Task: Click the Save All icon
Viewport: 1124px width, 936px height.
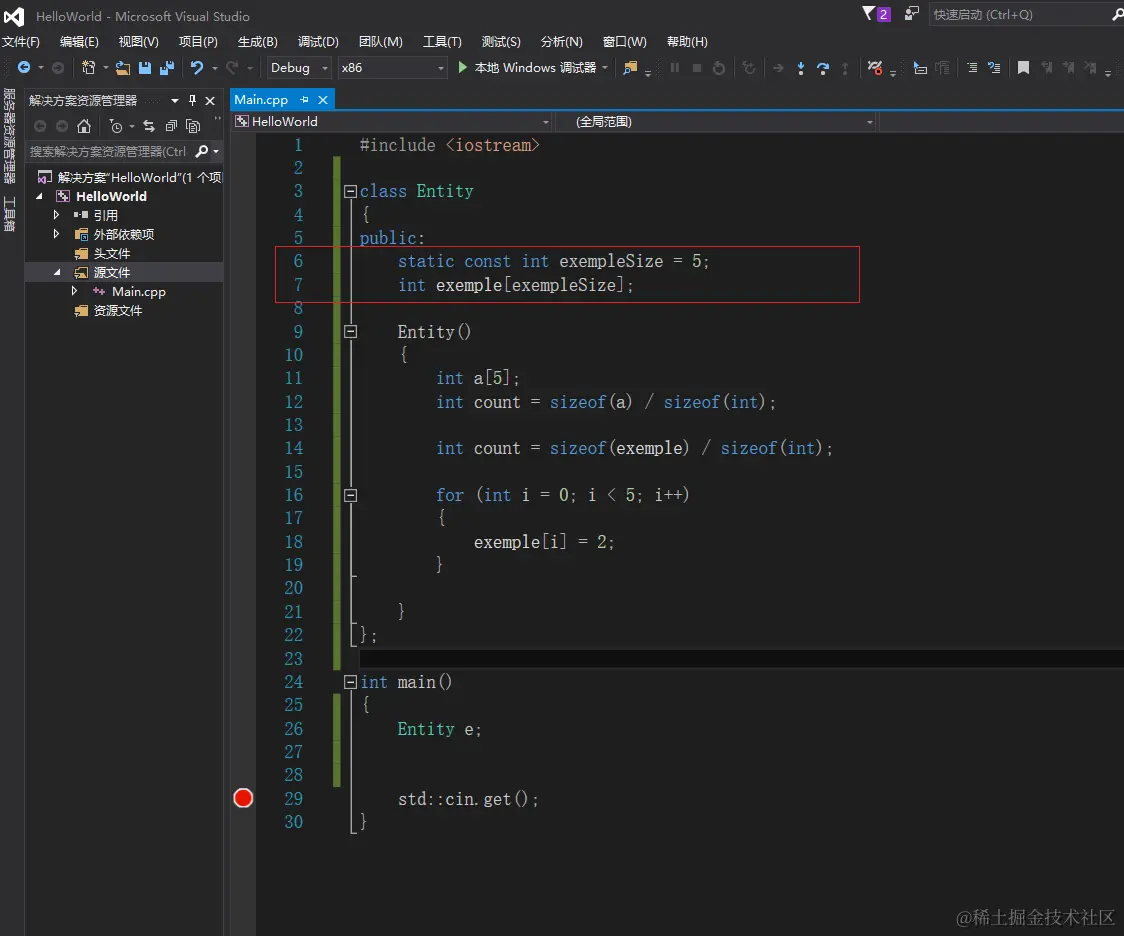Action: [167, 67]
